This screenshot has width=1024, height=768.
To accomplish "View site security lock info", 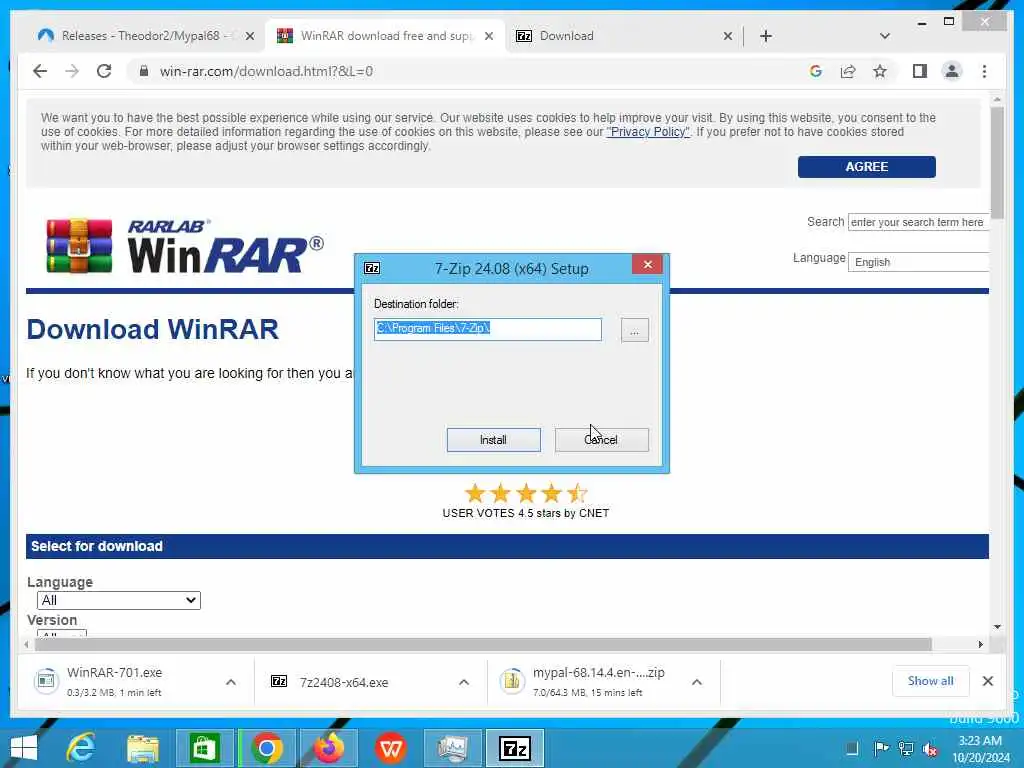I will click(x=144, y=71).
